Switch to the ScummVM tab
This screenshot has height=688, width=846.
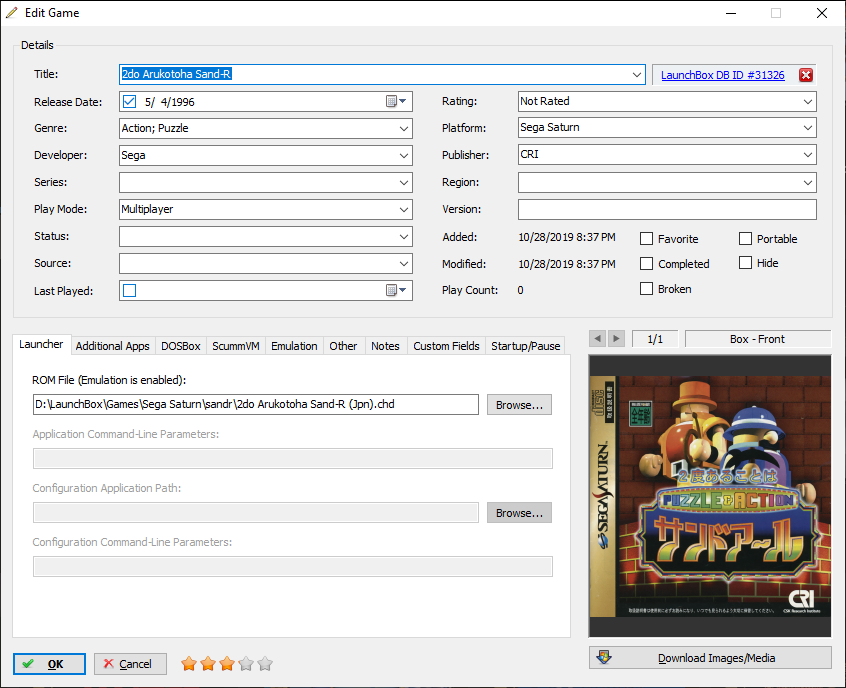[236, 346]
